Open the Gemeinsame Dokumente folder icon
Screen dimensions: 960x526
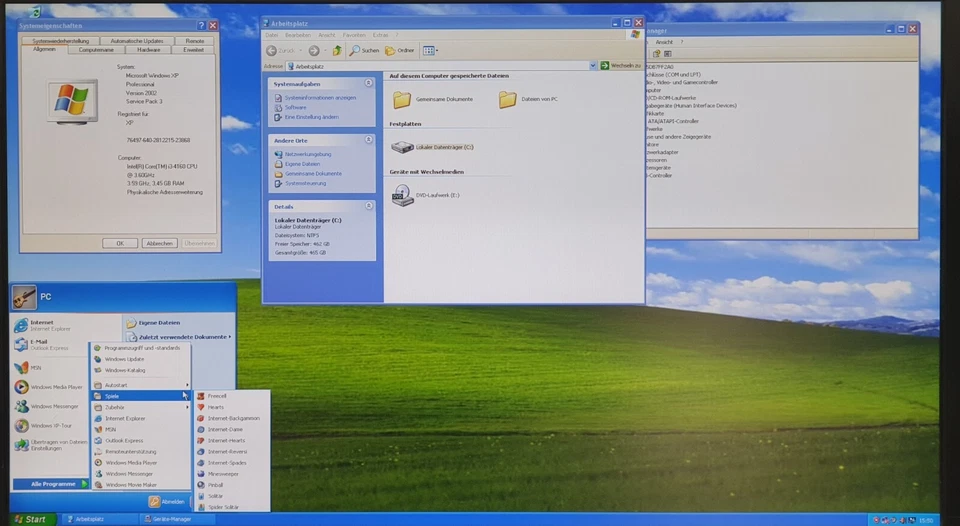[402, 99]
